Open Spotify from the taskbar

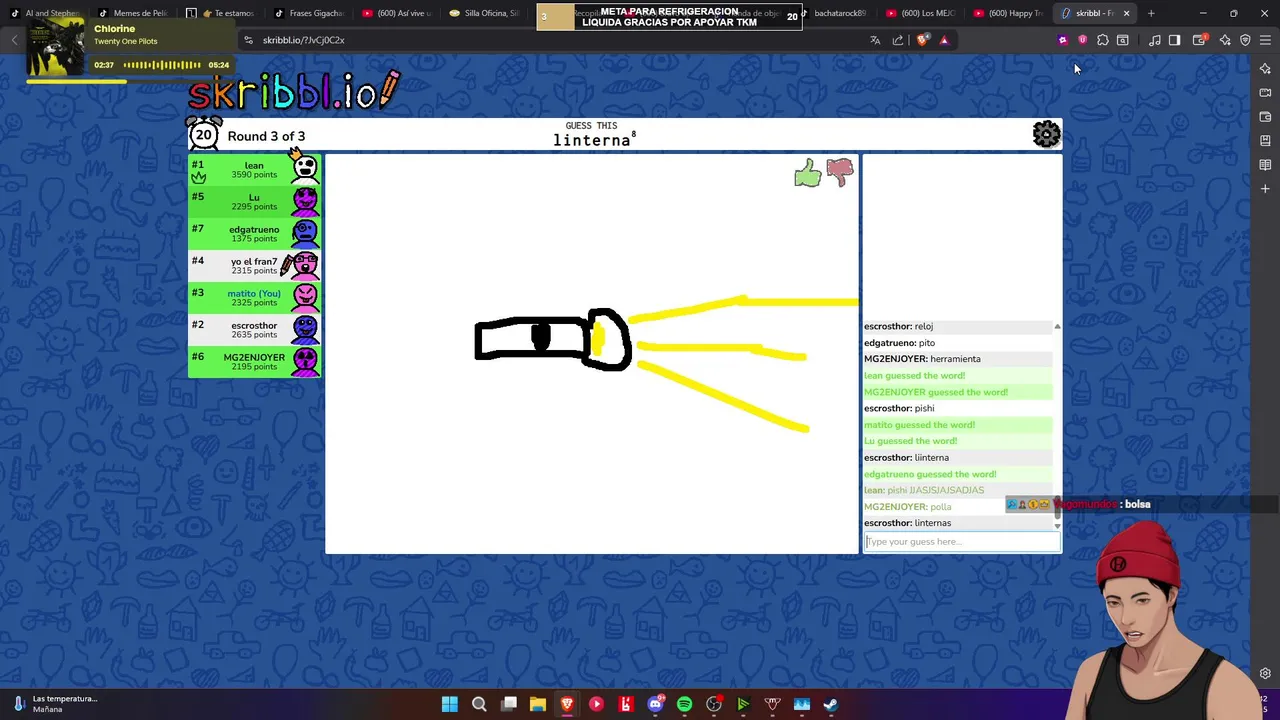pyautogui.click(x=684, y=704)
